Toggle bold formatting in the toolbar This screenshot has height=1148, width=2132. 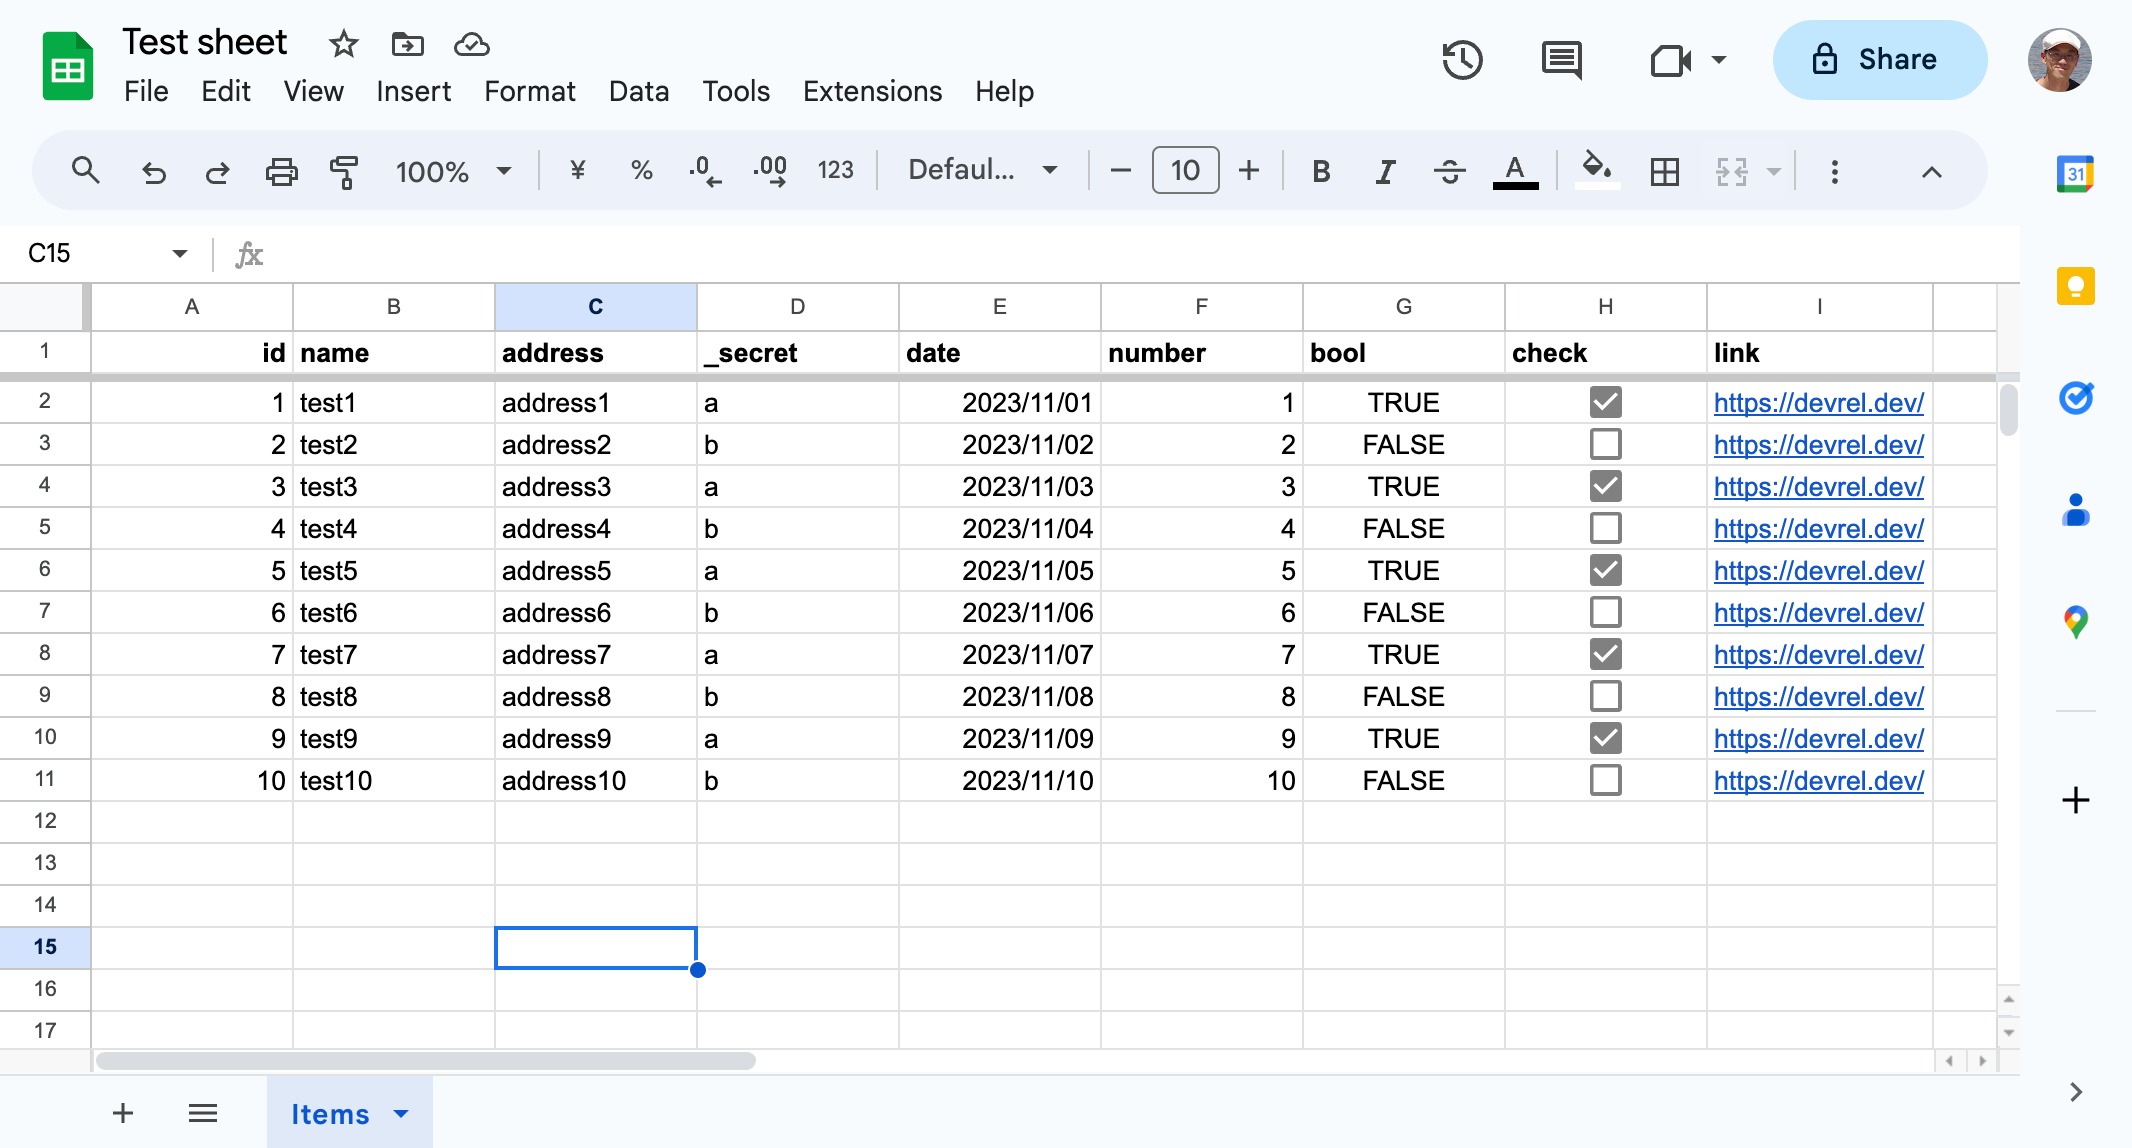click(1320, 170)
